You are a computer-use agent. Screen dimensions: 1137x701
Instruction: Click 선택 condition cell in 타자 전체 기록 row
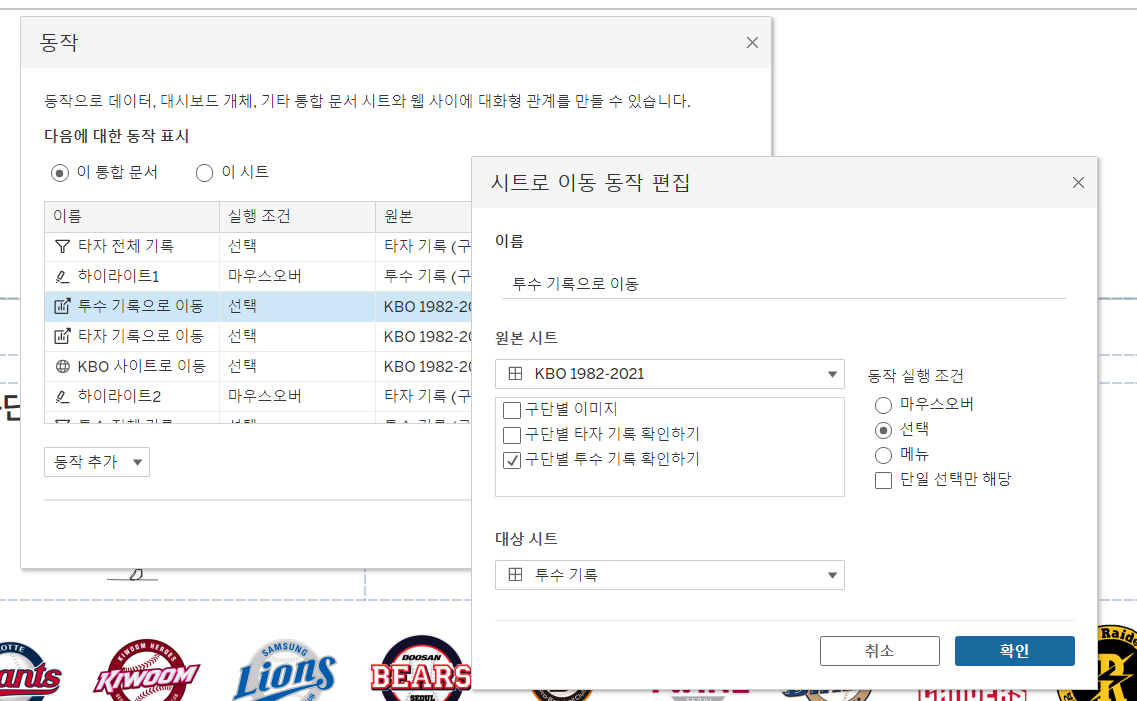pyautogui.click(x=297, y=246)
